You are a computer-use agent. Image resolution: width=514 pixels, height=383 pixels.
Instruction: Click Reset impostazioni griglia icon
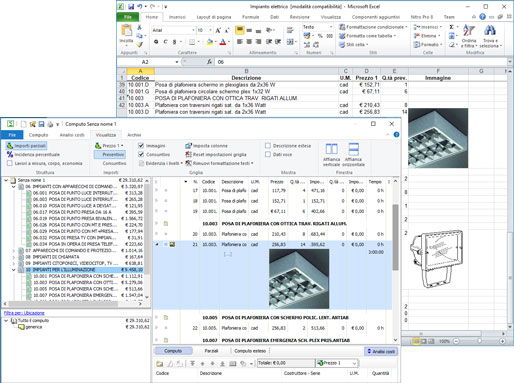(188, 155)
